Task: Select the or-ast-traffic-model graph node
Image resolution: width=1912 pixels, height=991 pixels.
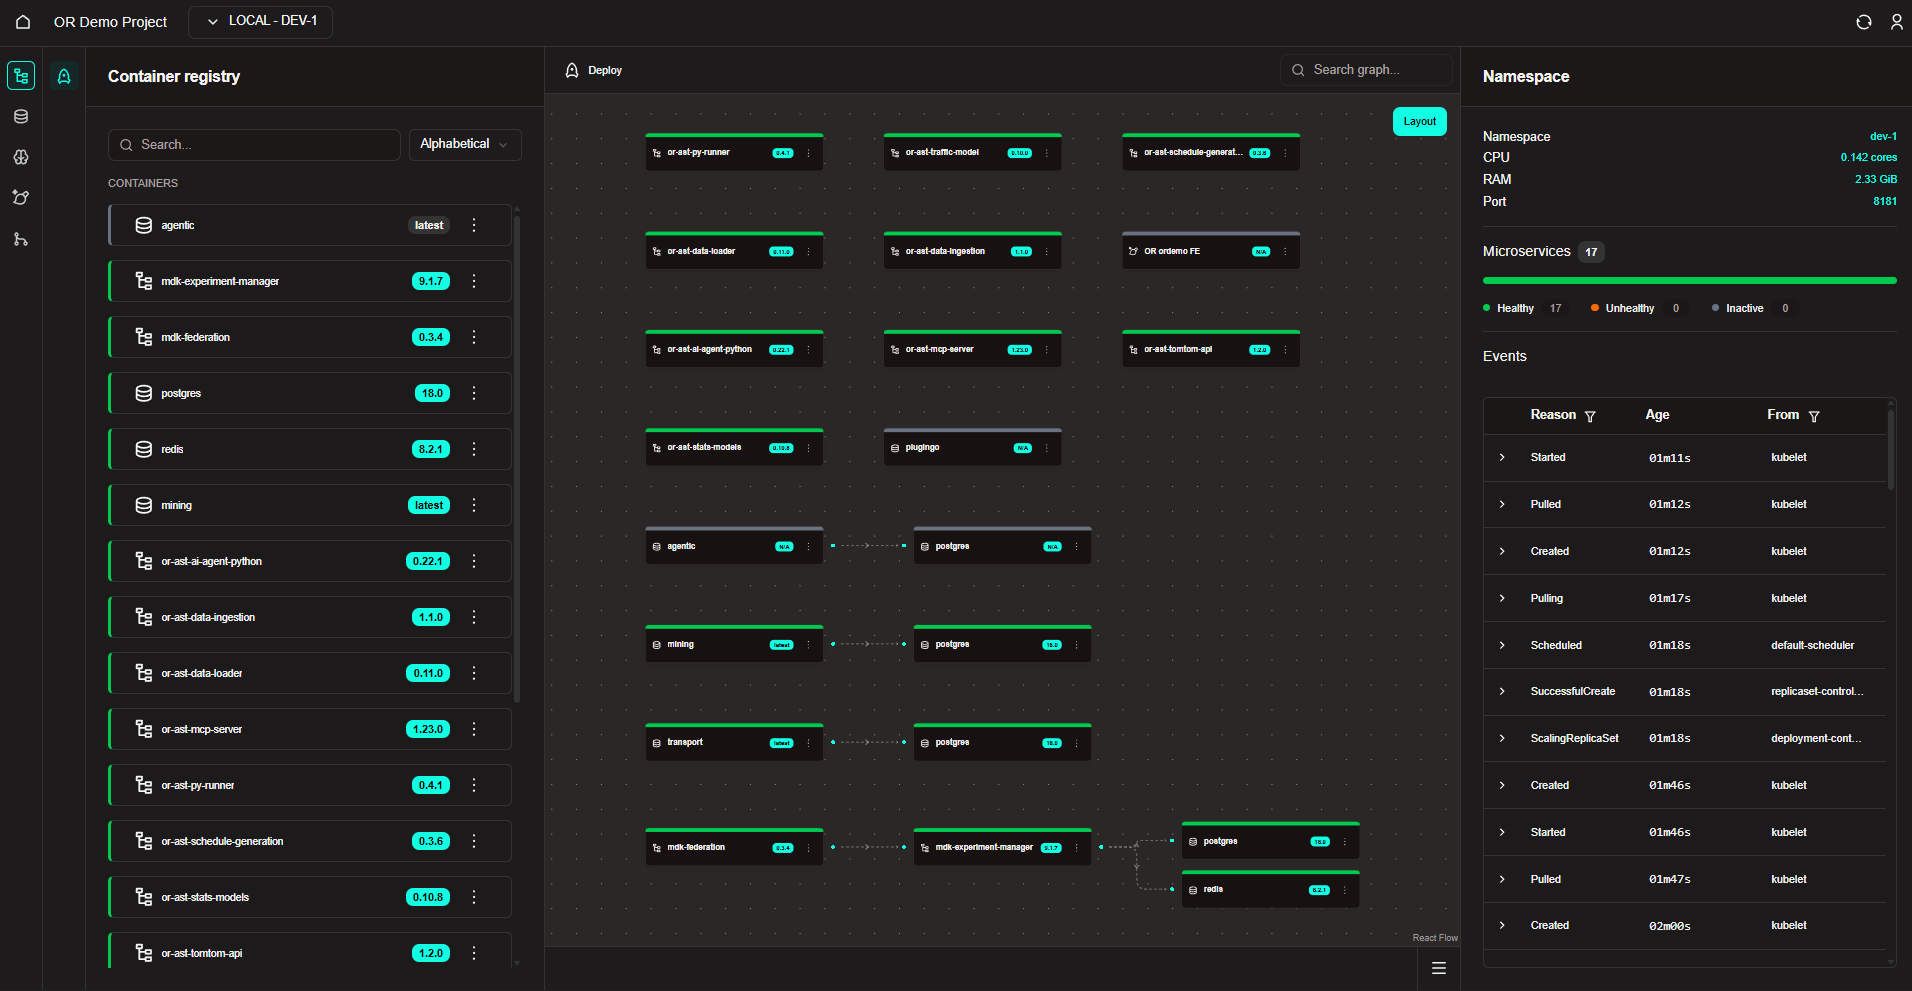Action: pyautogui.click(x=972, y=152)
